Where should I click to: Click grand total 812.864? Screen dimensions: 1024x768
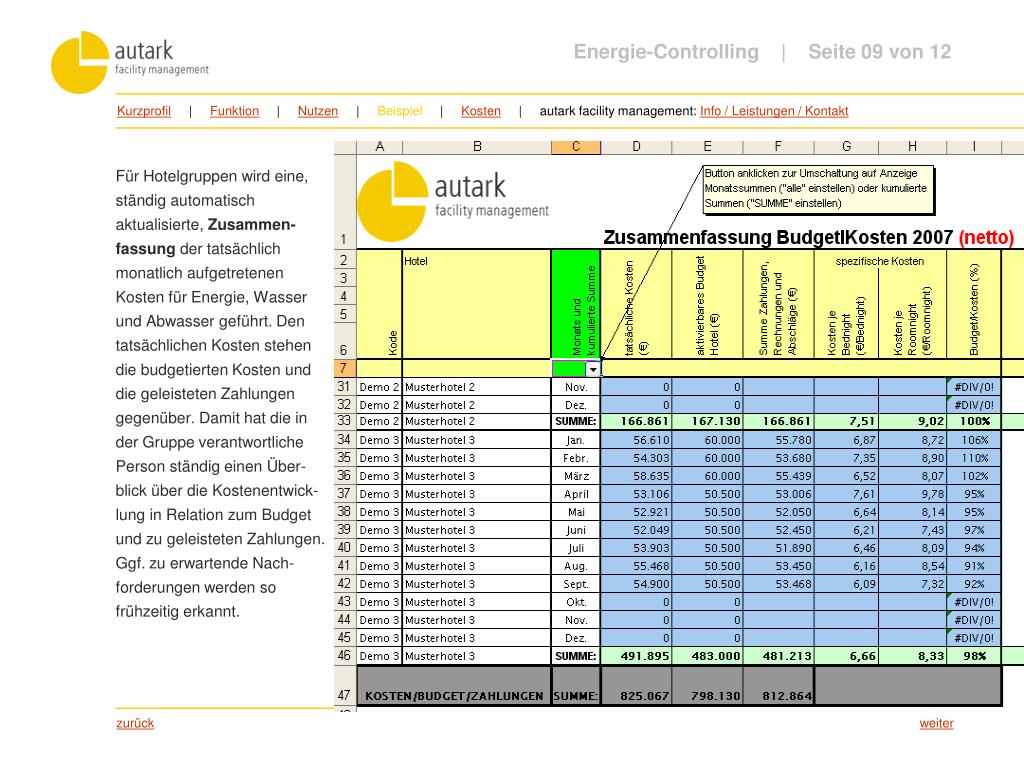[778, 686]
